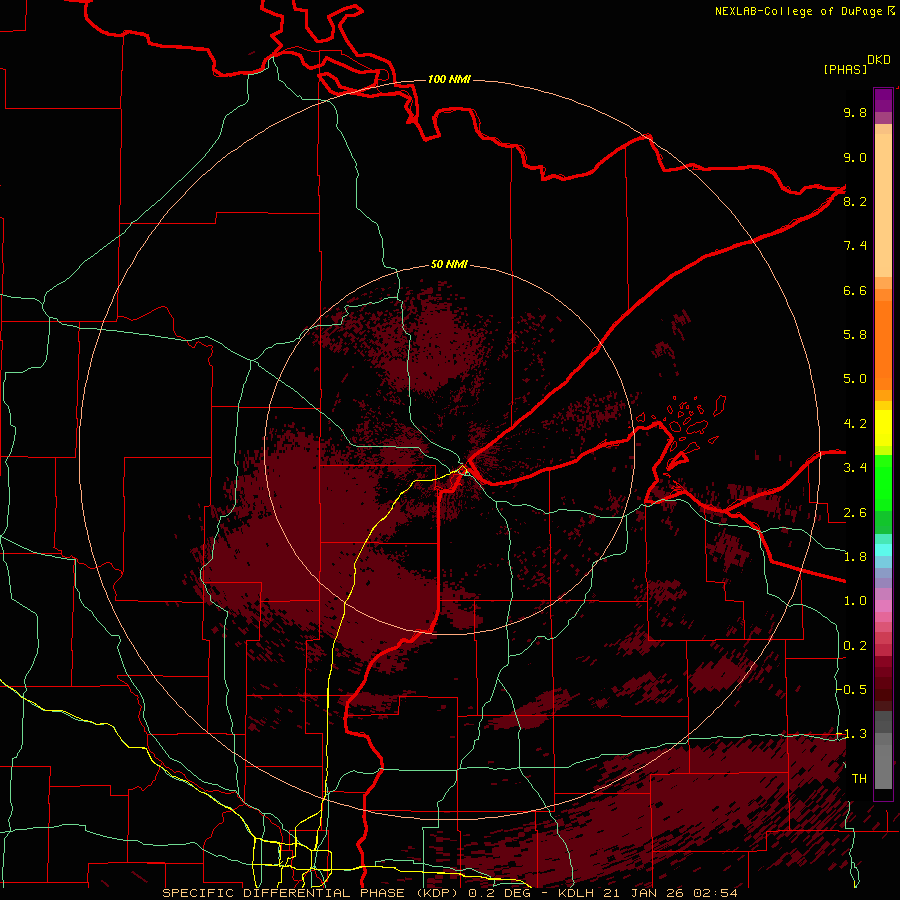The height and width of the screenshot is (900, 900).
Task: Click the 100 NMI range ring label
Action: pos(449,79)
